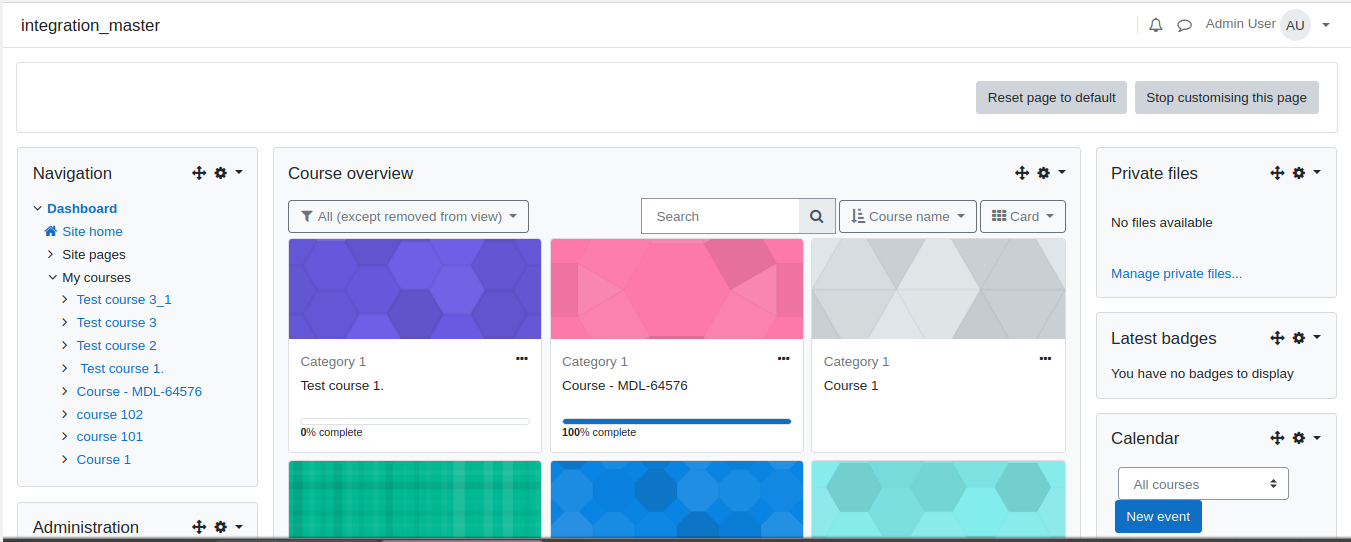This screenshot has width=1351, height=542.
Task: Open the All (except removed from view) filter dropdown
Action: [408, 216]
